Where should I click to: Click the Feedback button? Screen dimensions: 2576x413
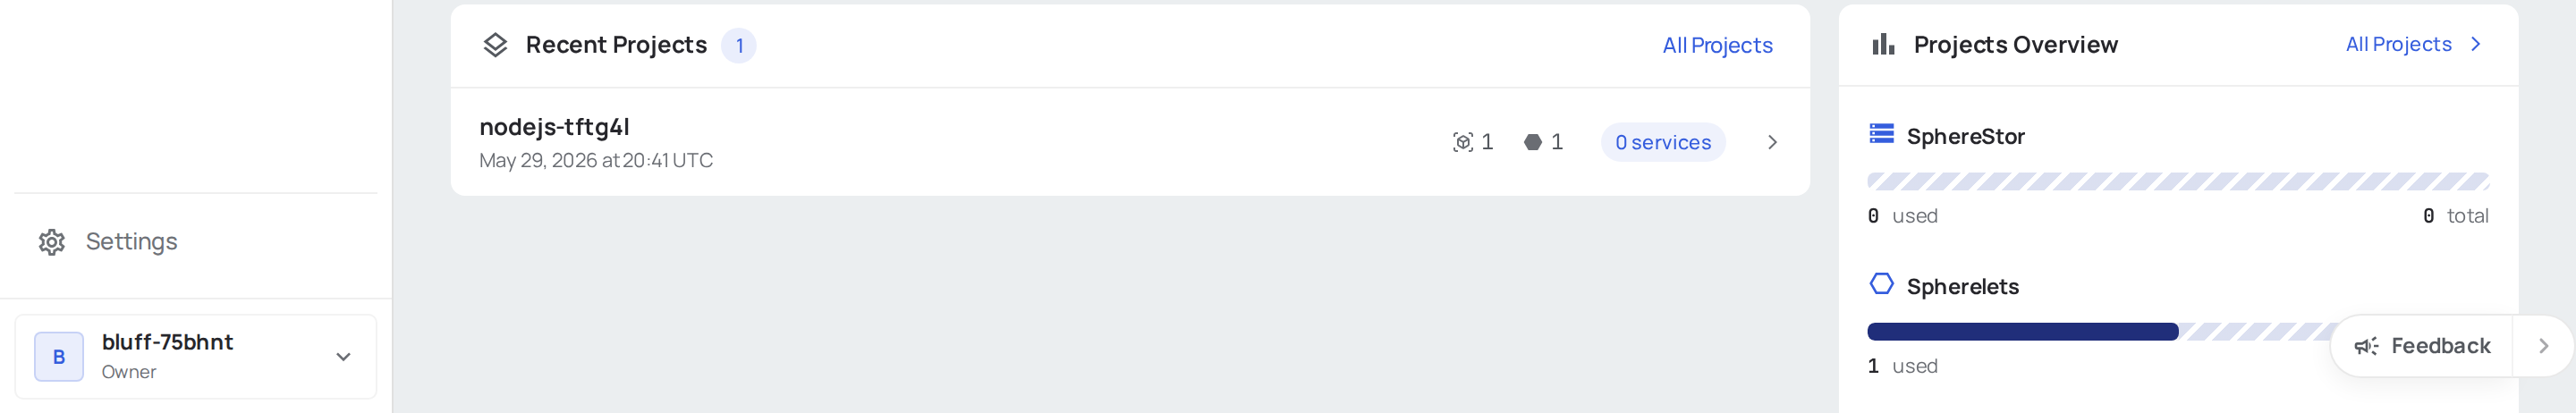point(2421,346)
